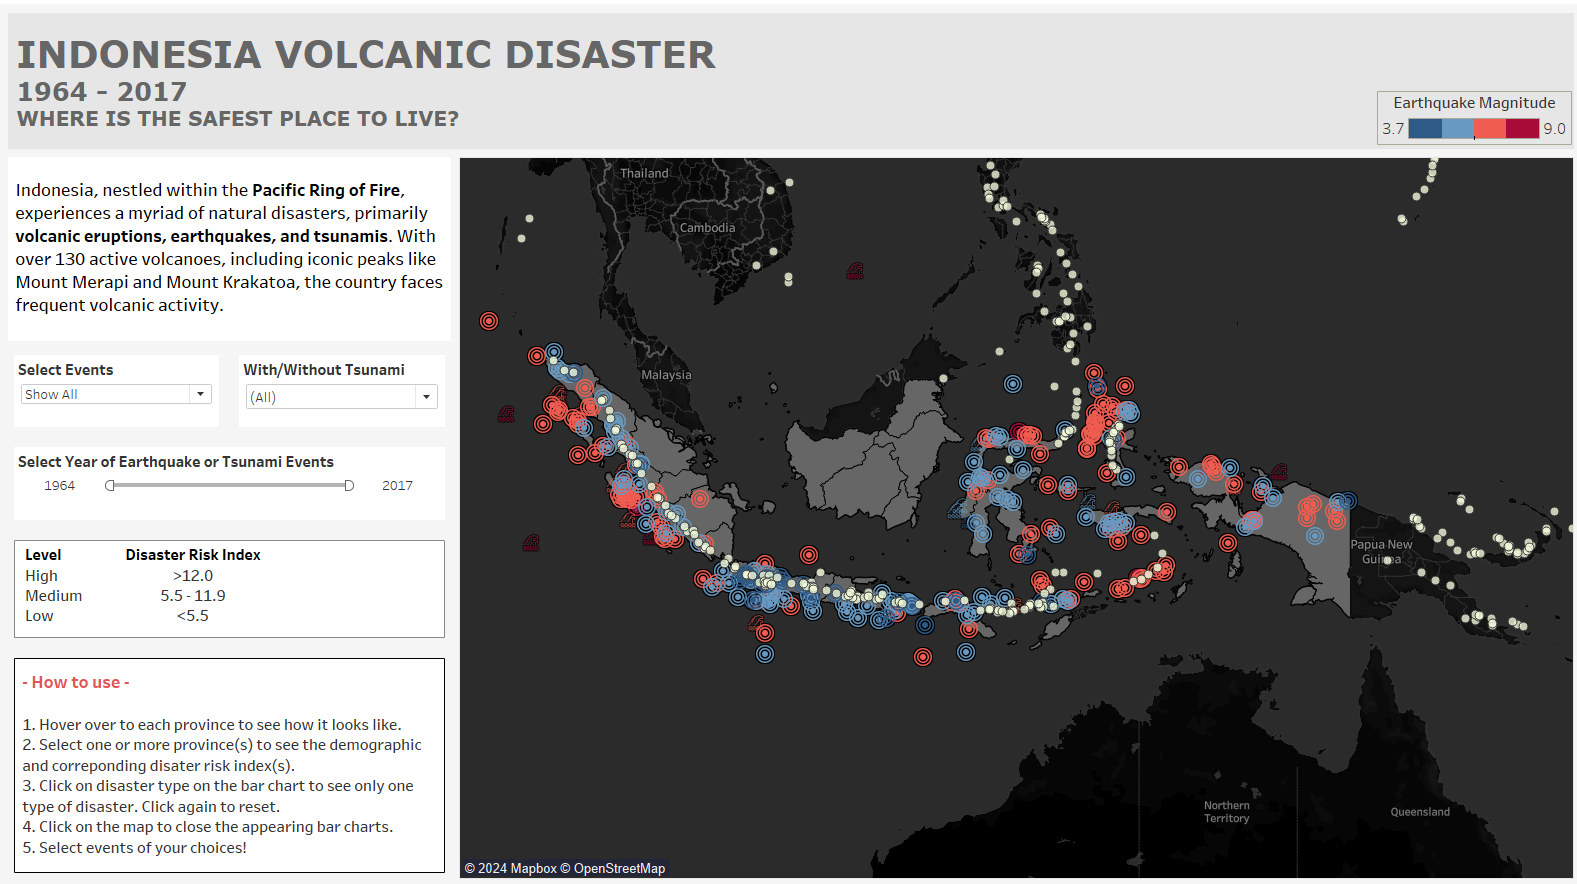Viewport: 1577px width, 884px height.
Task: Click the '1964' slider start label
Action: coord(60,486)
